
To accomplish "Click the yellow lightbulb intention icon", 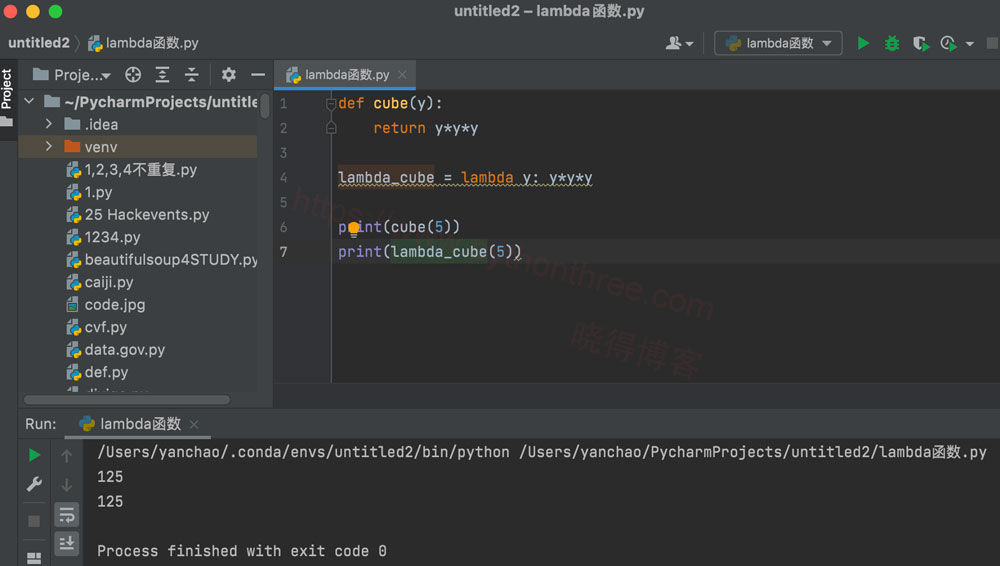I will click(x=354, y=228).
